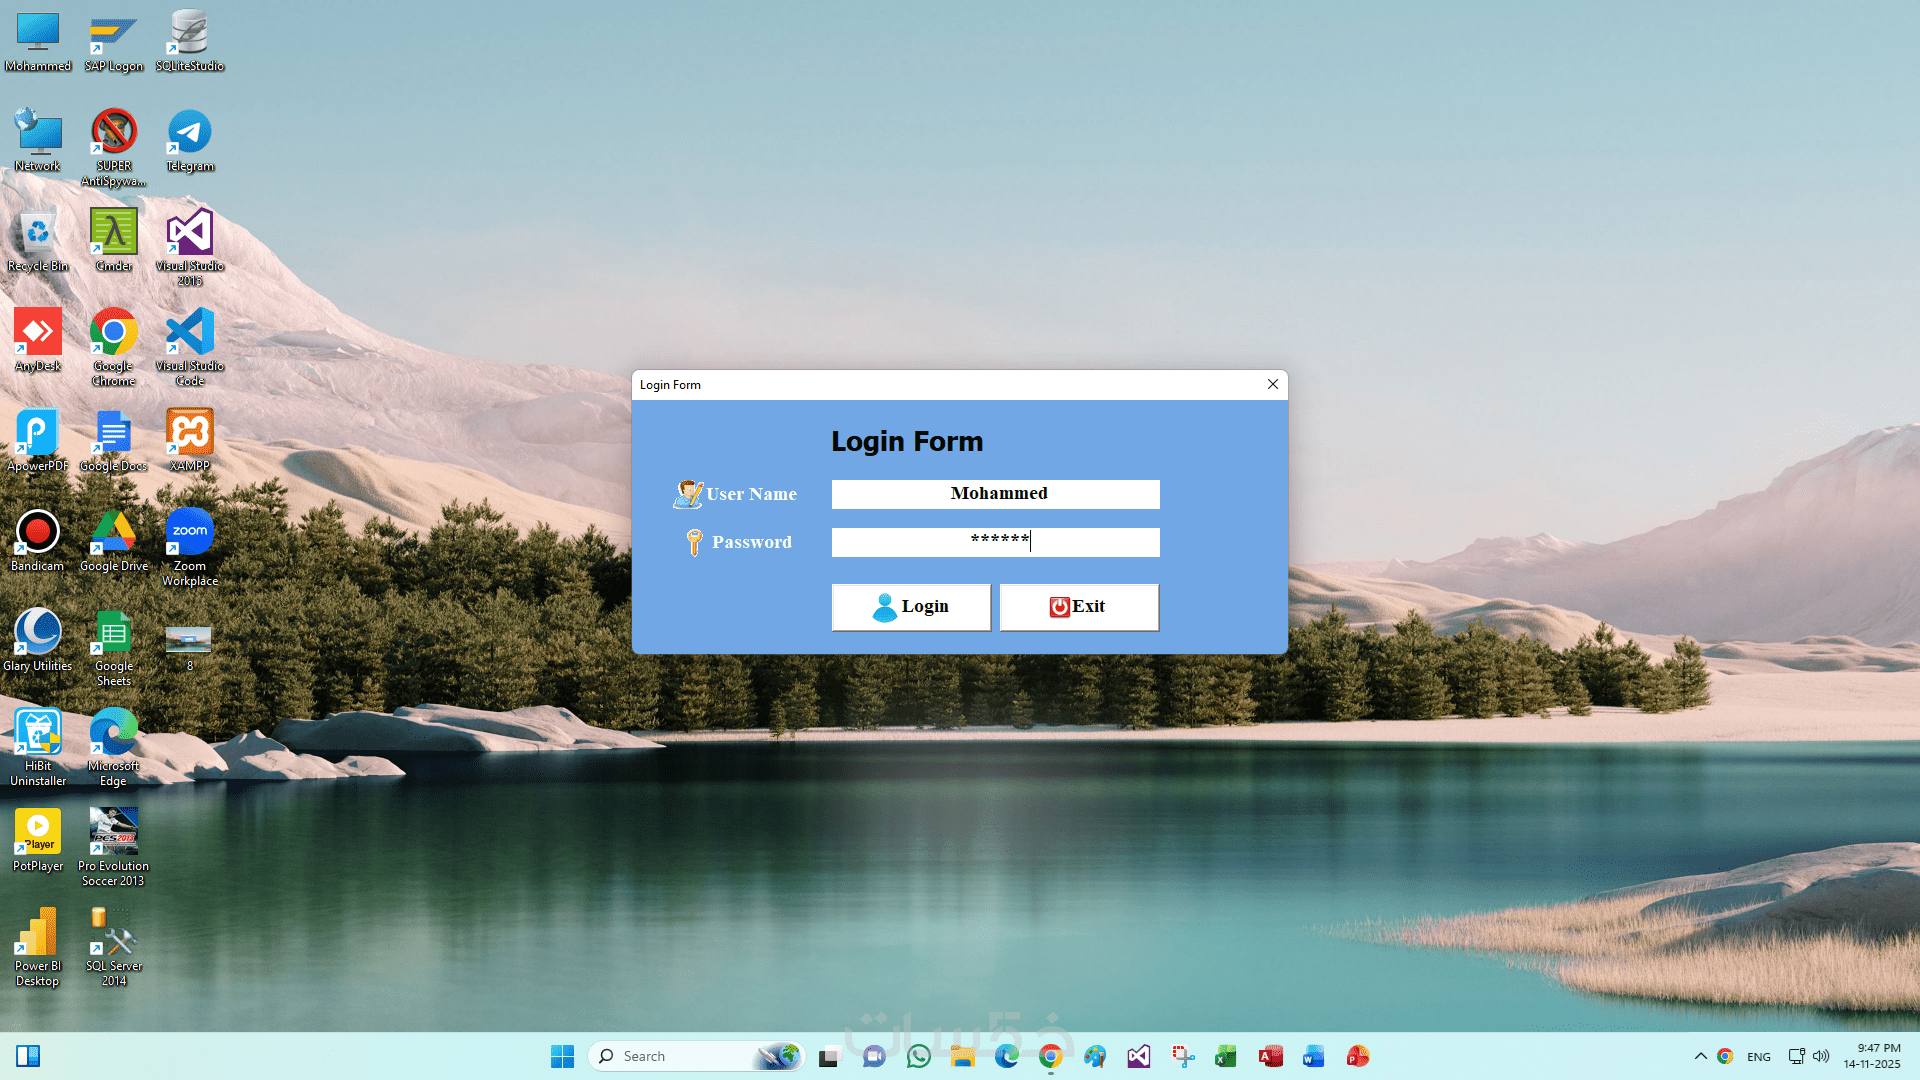Screen dimensions: 1920x1080
Task: Close the Login Form dialog
Action: point(1272,385)
